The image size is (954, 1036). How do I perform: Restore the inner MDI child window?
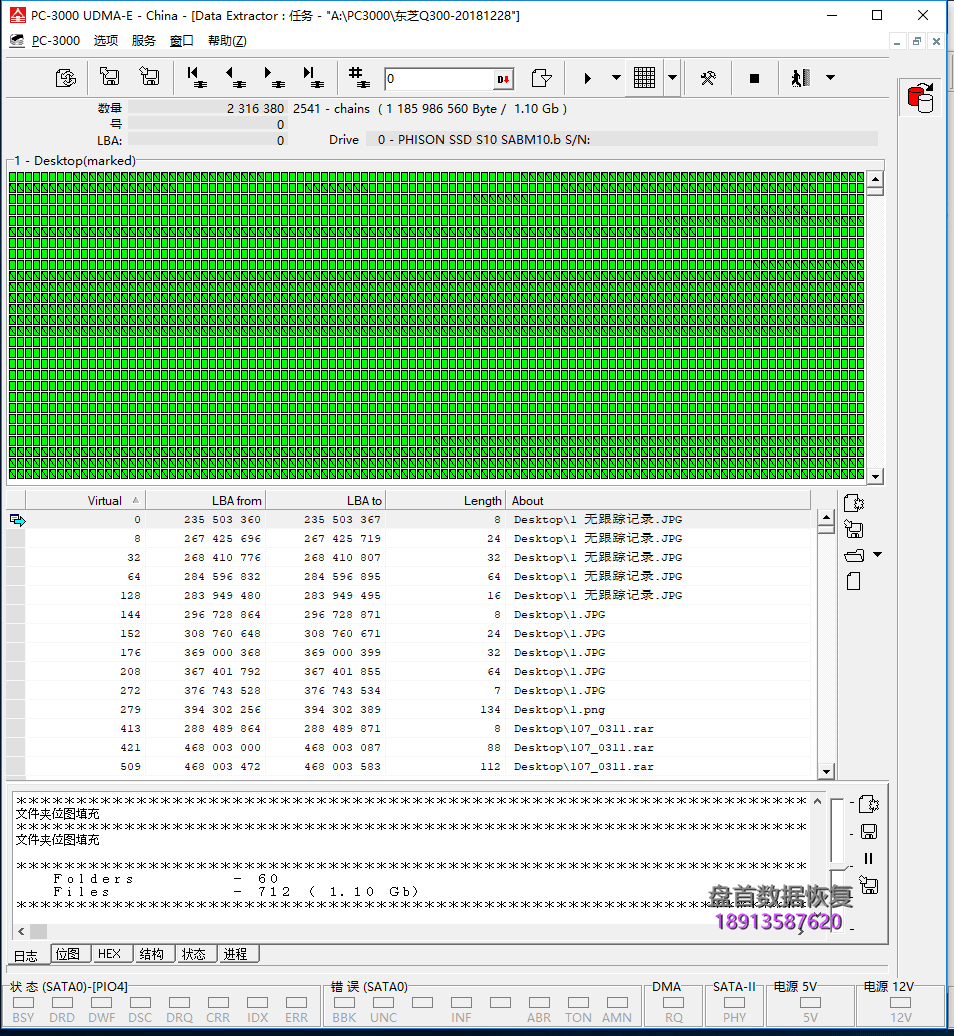coord(916,41)
